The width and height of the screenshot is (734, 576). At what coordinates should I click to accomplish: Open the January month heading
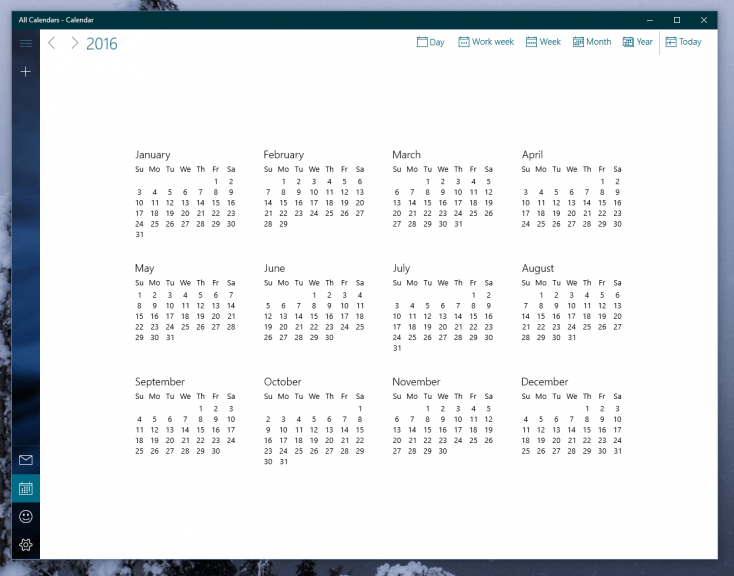tap(153, 155)
